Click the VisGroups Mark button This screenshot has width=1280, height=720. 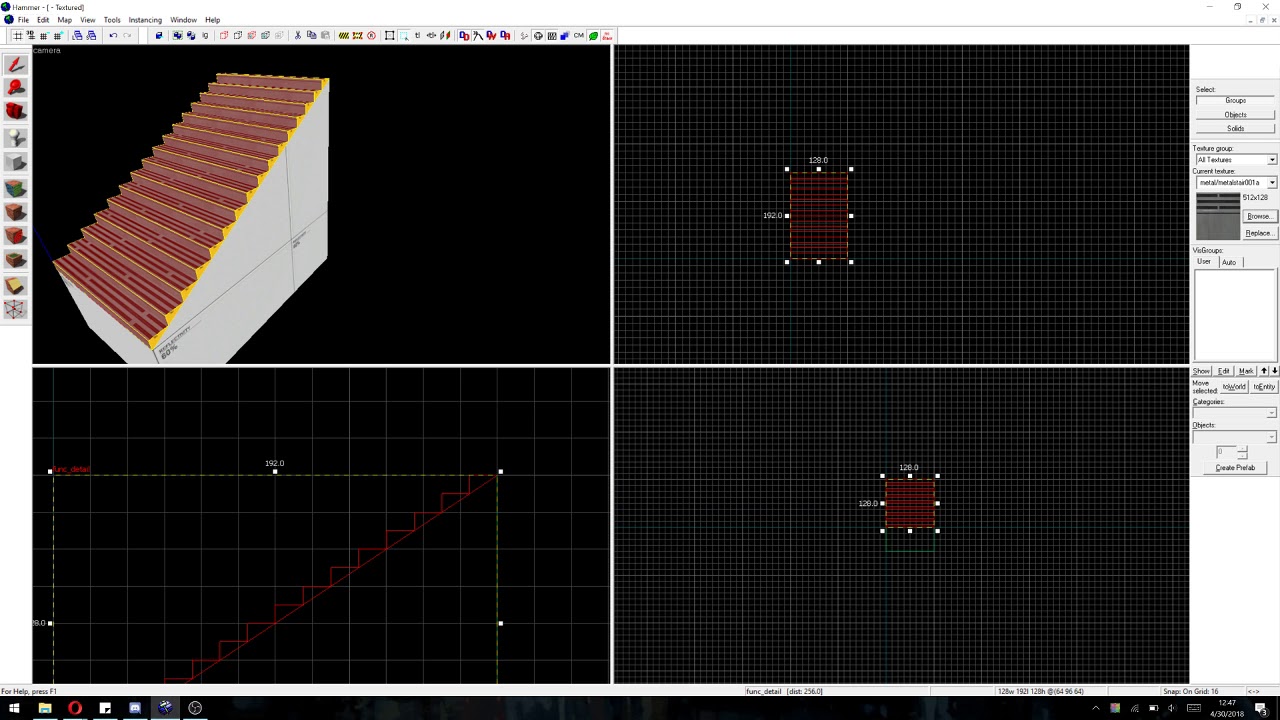(1246, 371)
